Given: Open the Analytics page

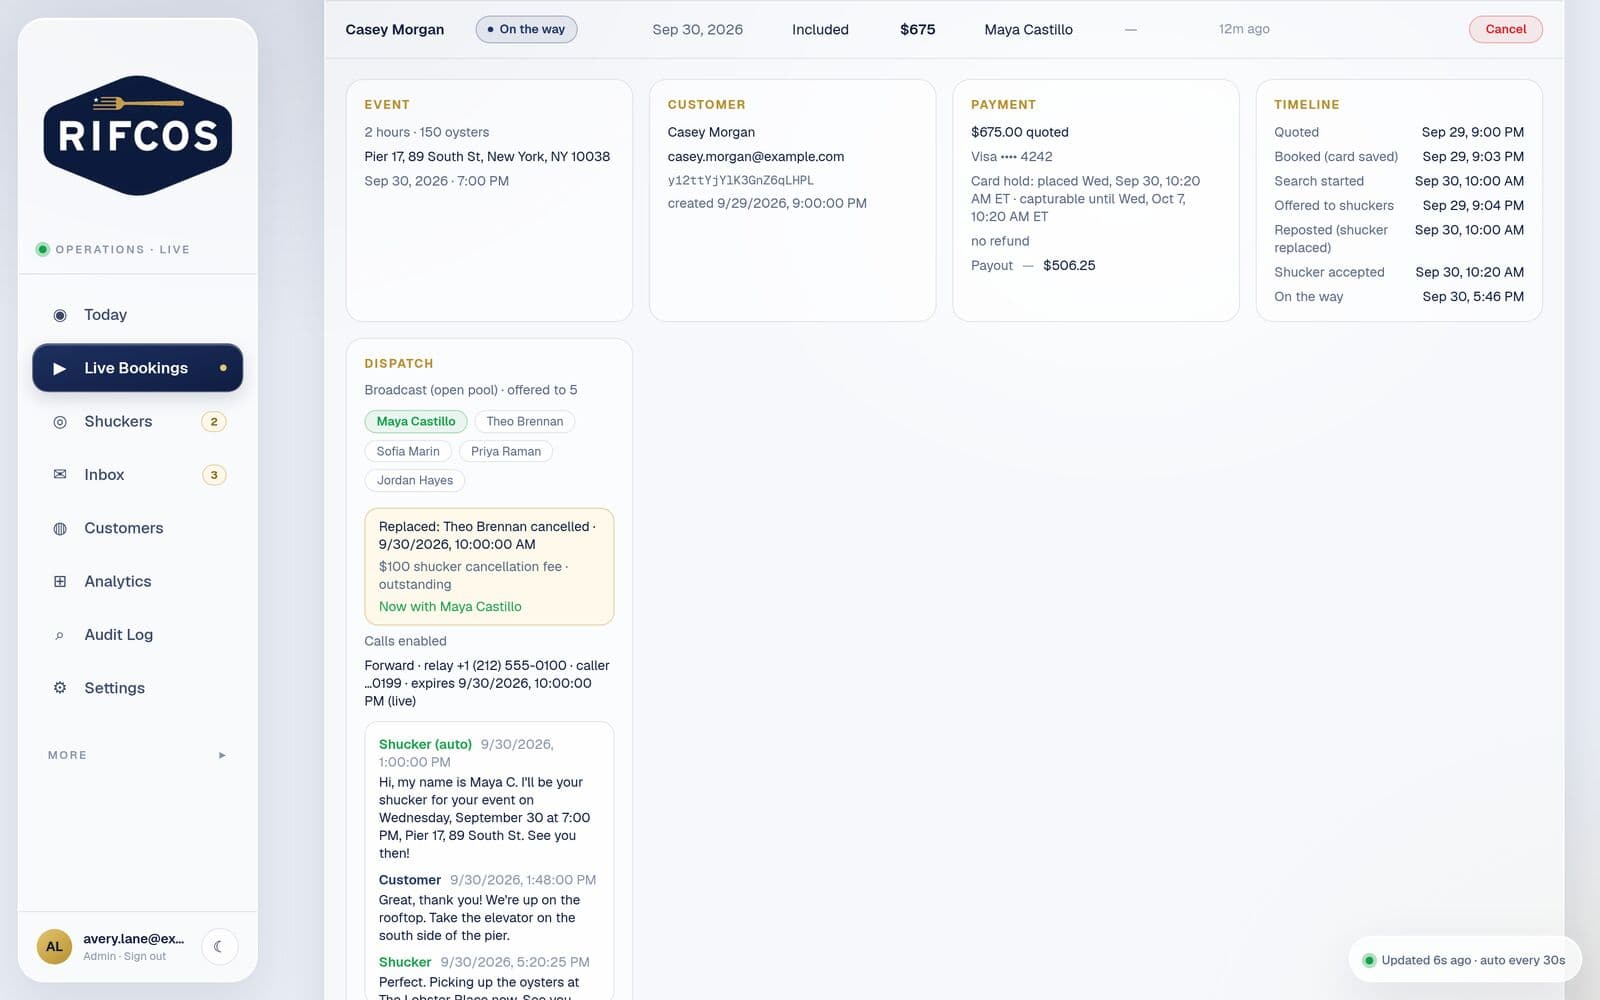Looking at the screenshot, I should click(138, 581).
